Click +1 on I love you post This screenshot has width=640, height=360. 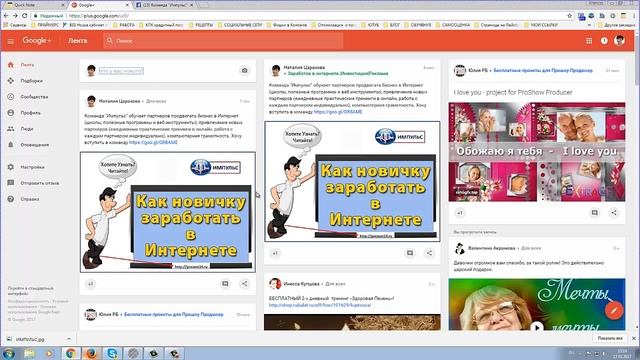[460, 213]
